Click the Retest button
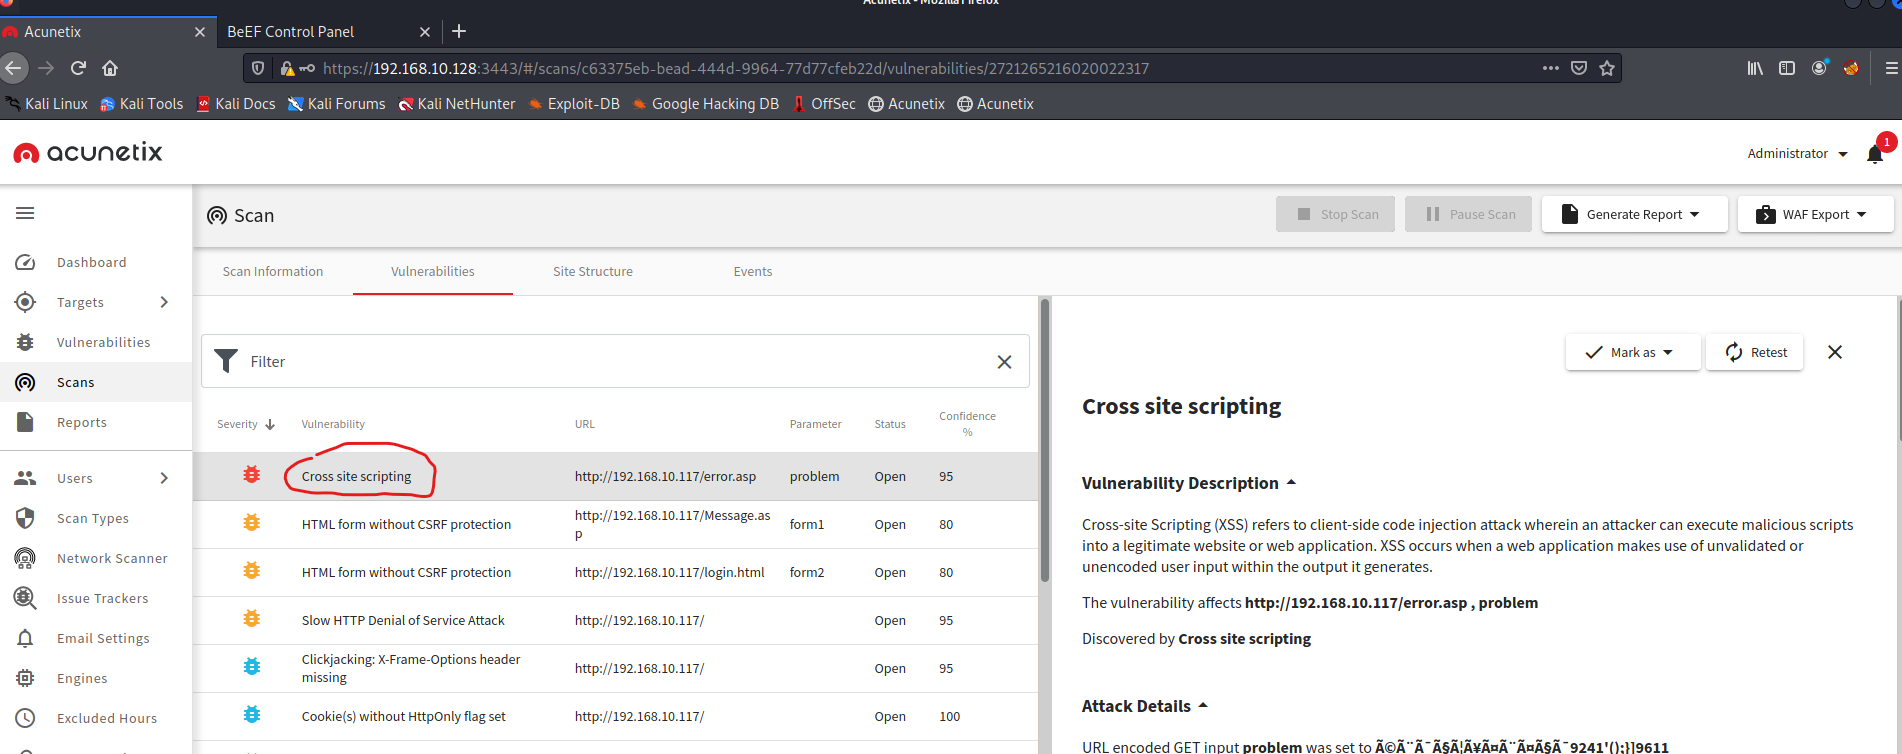The height and width of the screenshot is (754, 1902). pos(1755,352)
